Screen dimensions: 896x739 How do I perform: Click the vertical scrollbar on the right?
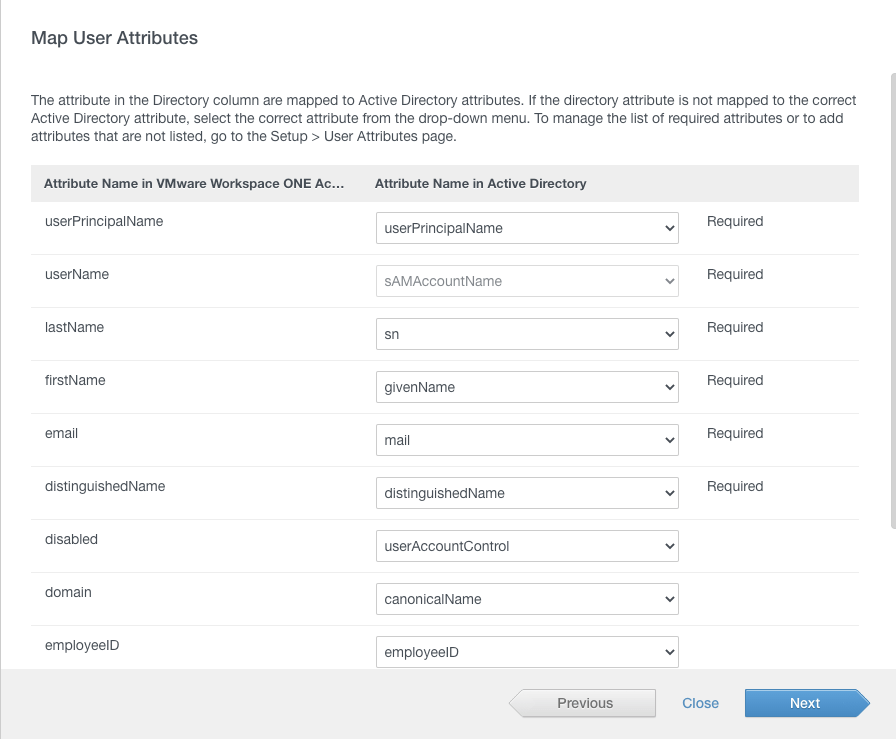[892, 300]
